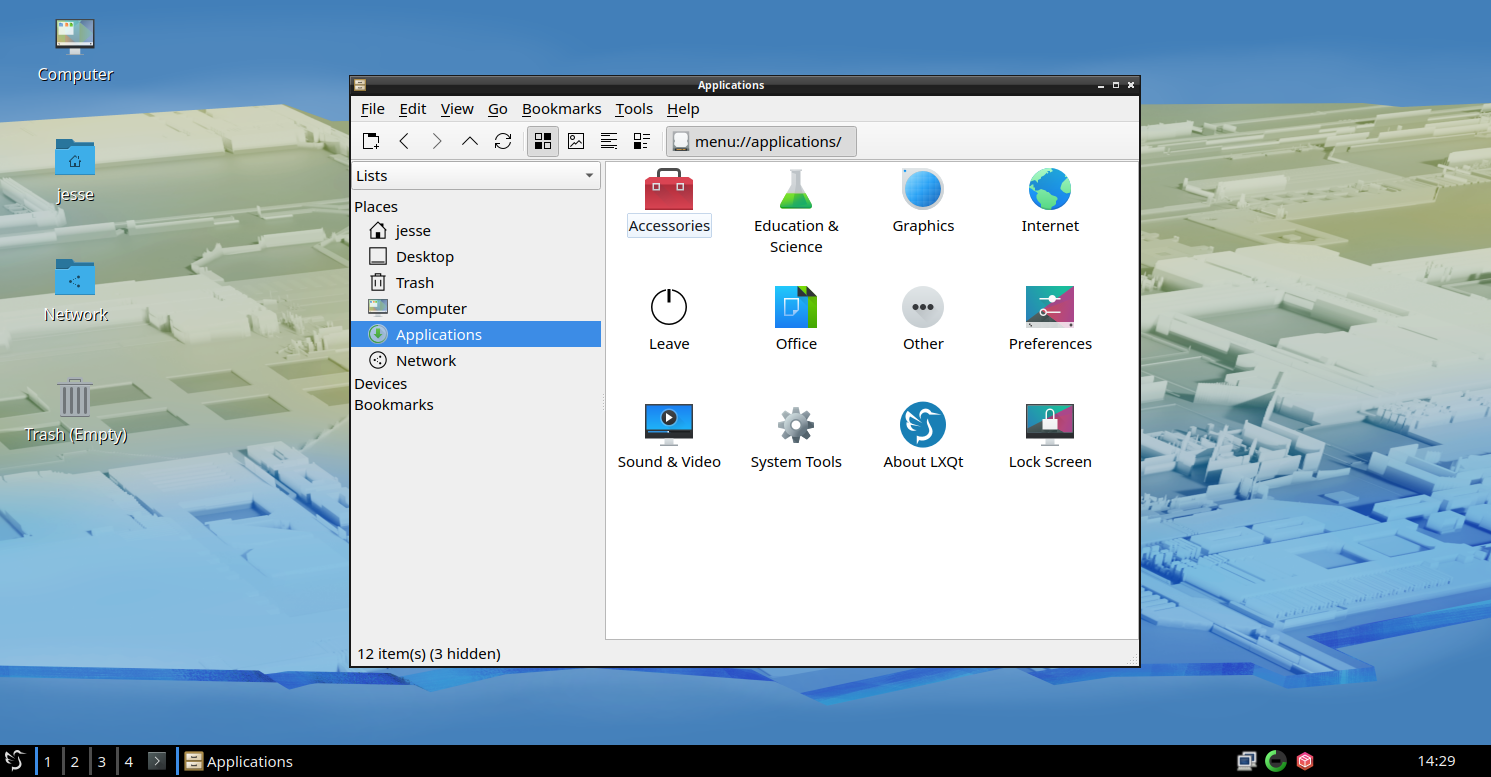Image resolution: width=1491 pixels, height=777 pixels.
Task: Open the Preferences category icon
Action: click(x=1050, y=307)
